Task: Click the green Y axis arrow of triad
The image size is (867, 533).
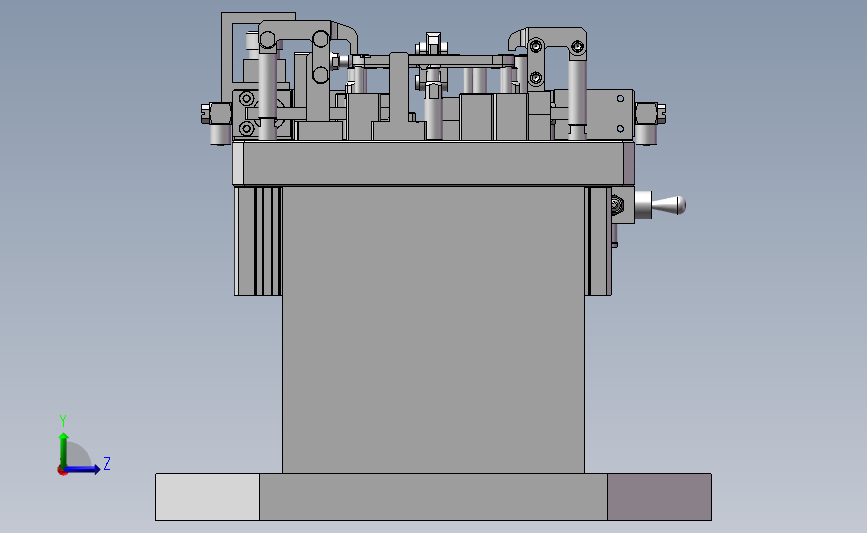Action: point(64,449)
